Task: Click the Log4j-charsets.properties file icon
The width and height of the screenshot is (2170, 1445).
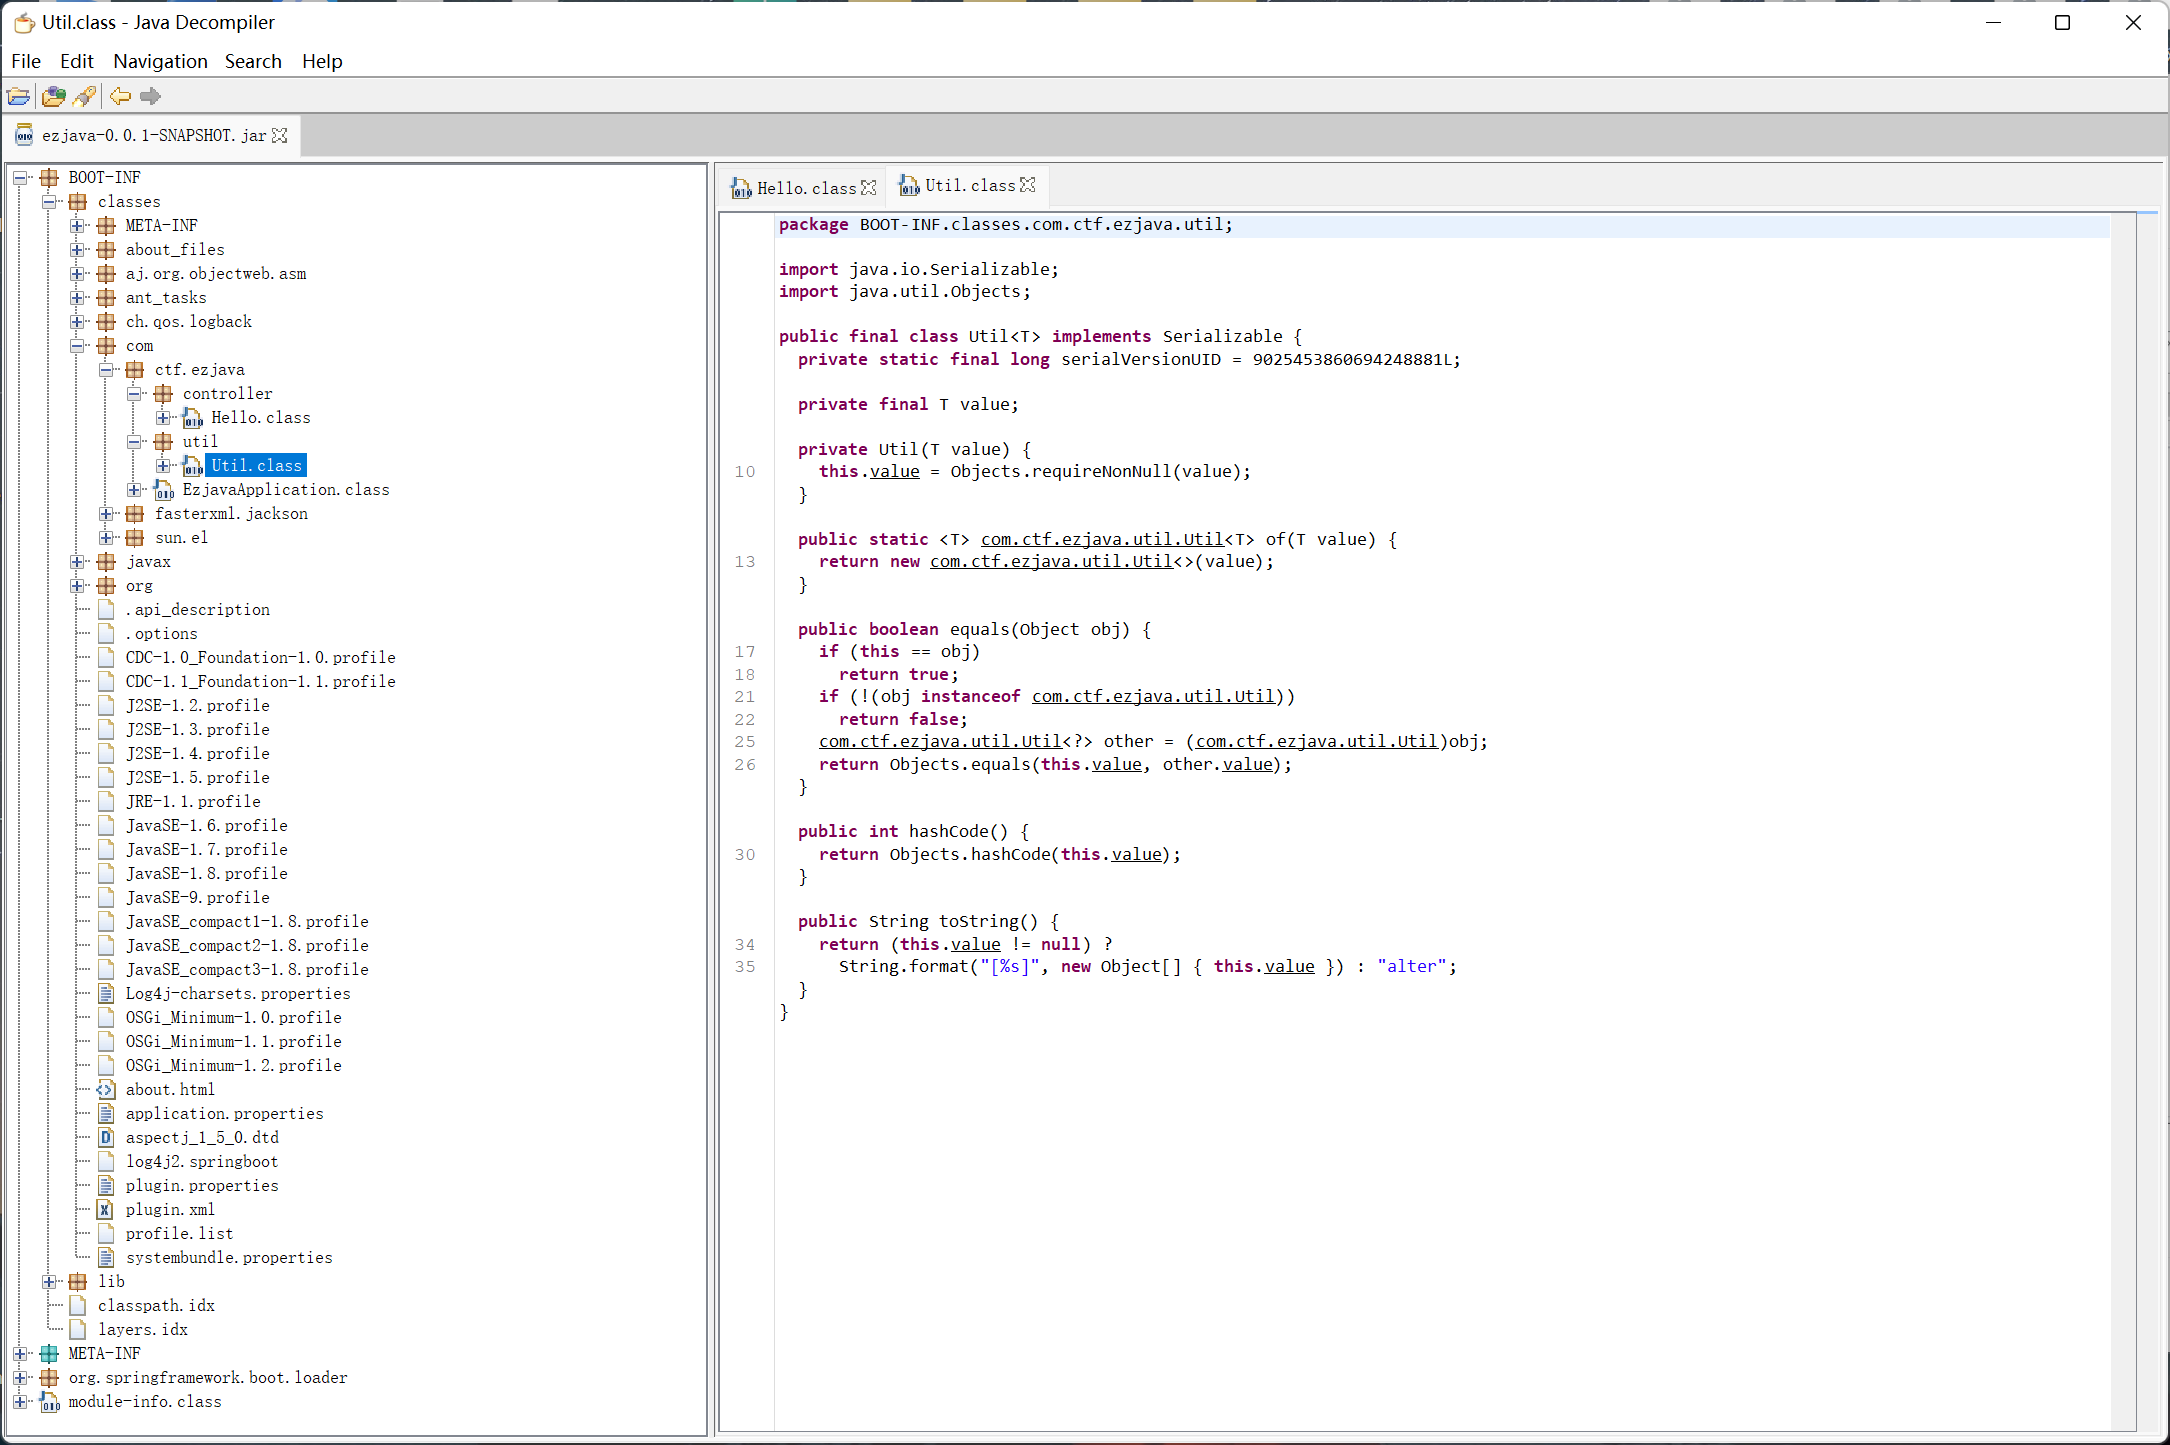Action: pos(106,994)
